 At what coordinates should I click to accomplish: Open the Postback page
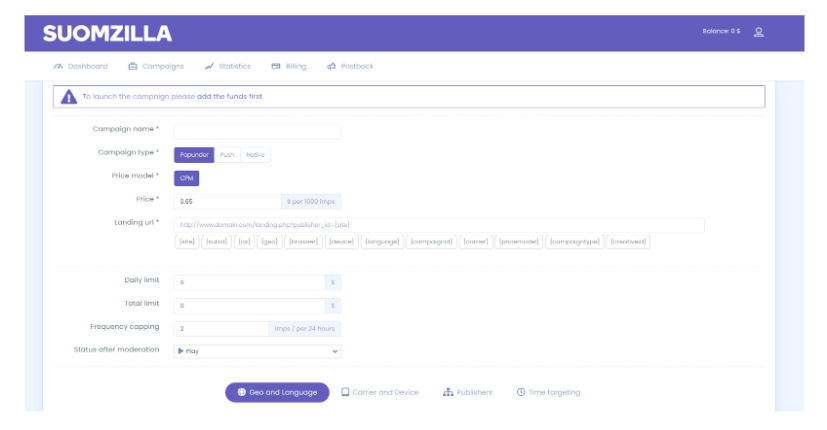pyautogui.click(x=350, y=66)
